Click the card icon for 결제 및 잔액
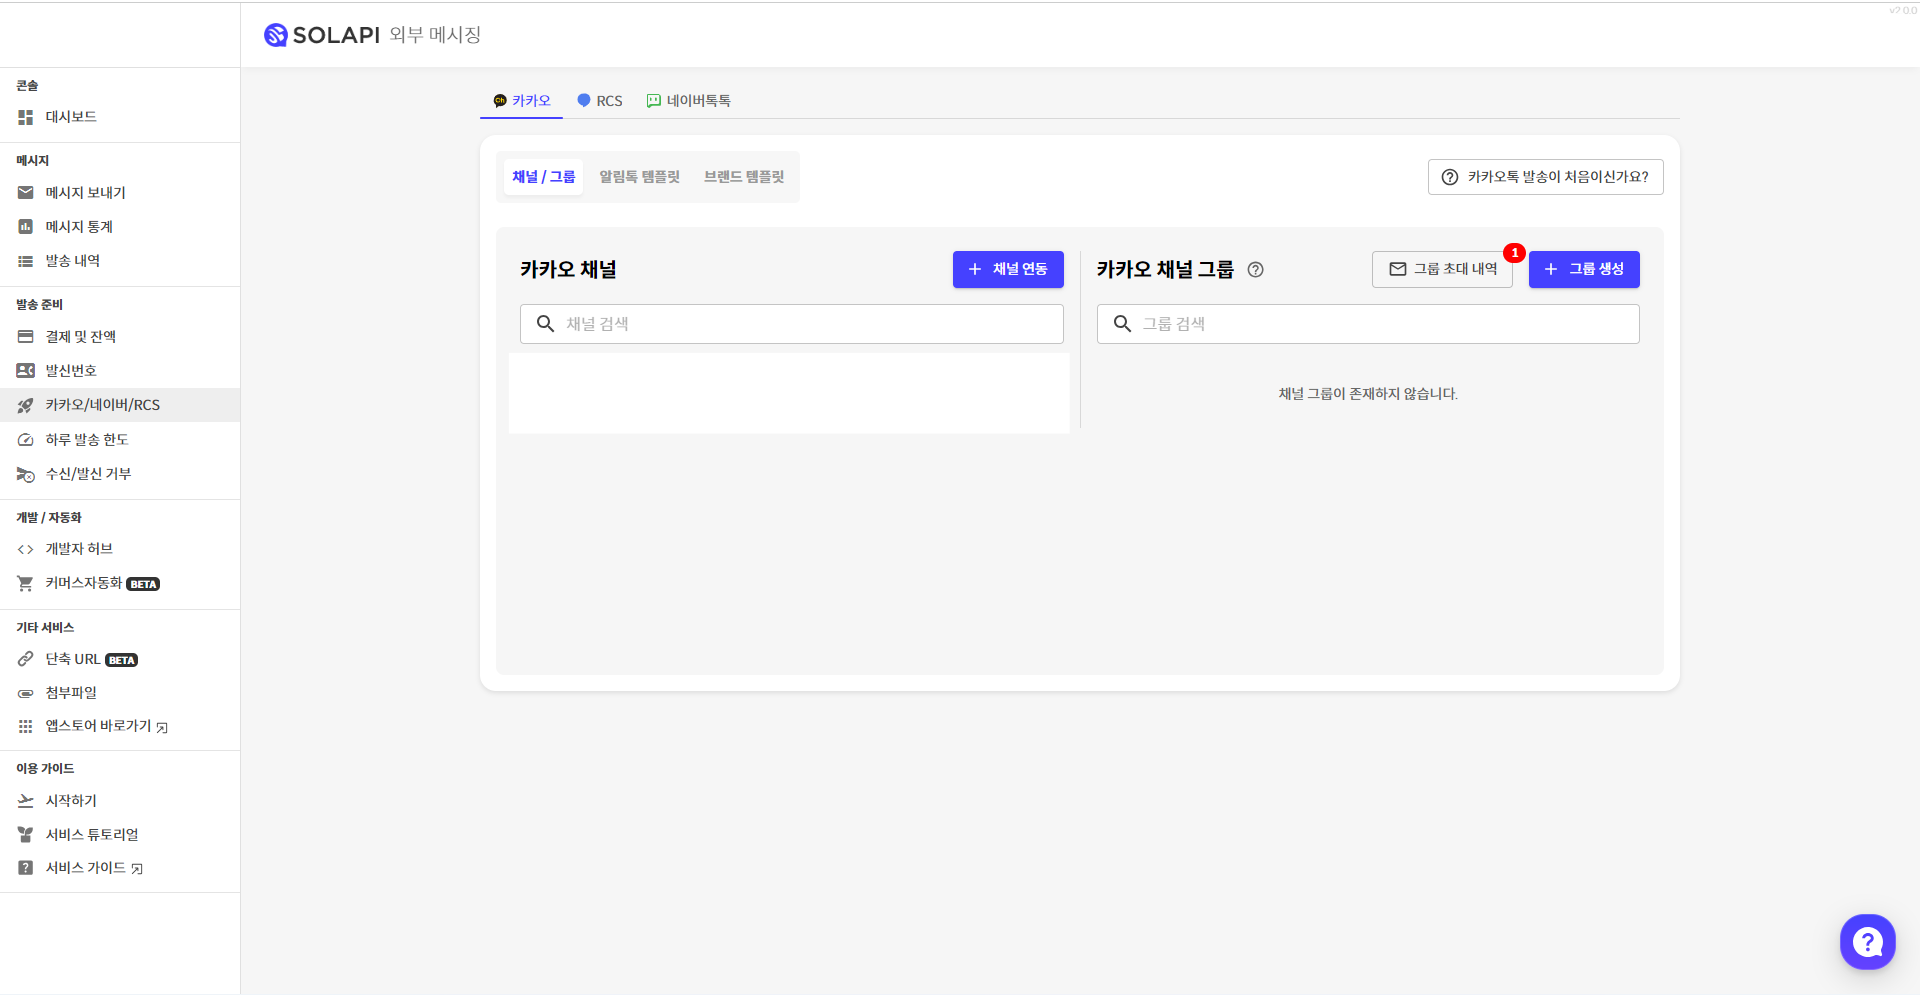The height and width of the screenshot is (995, 1920). (26, 337)
